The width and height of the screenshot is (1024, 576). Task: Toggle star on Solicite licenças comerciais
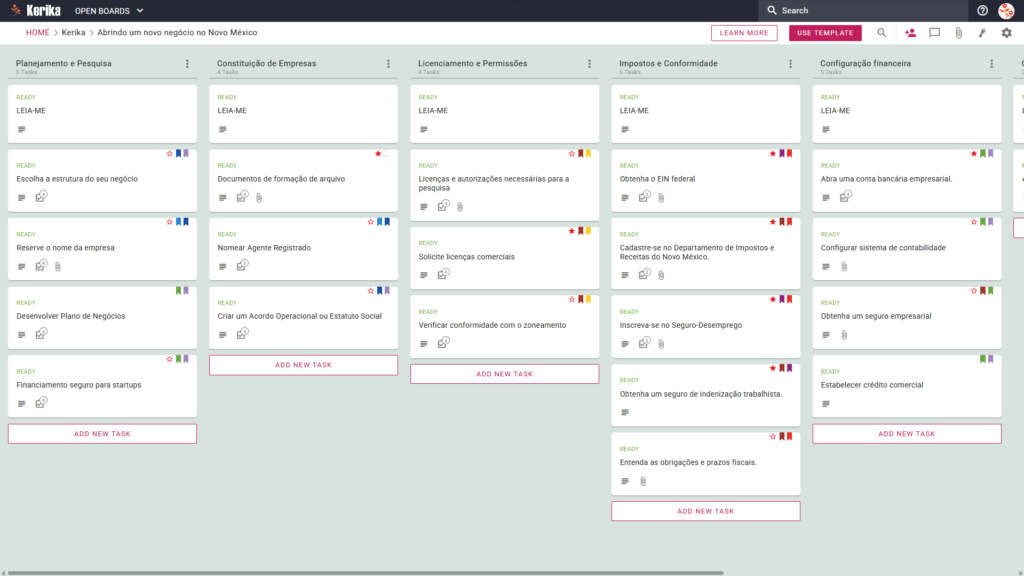click(x=572, y=231)
